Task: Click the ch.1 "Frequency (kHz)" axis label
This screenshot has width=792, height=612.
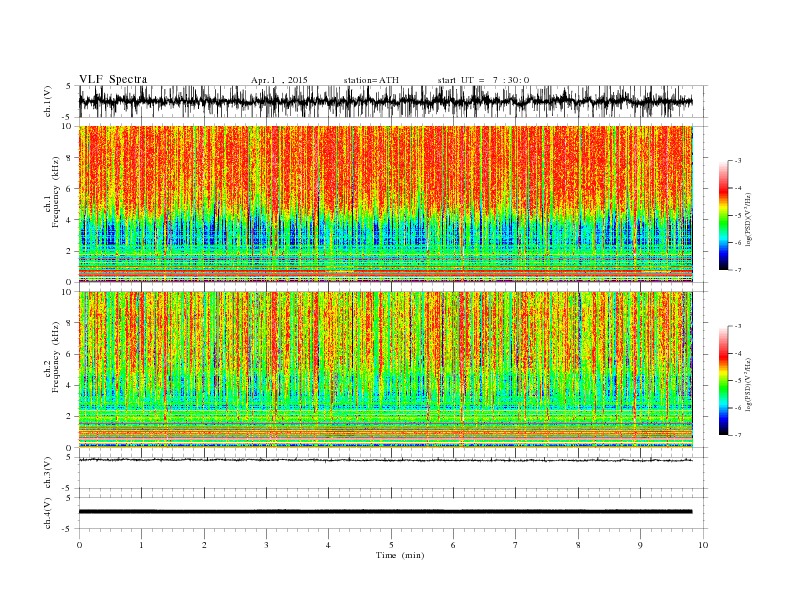Action: [56, 192]
